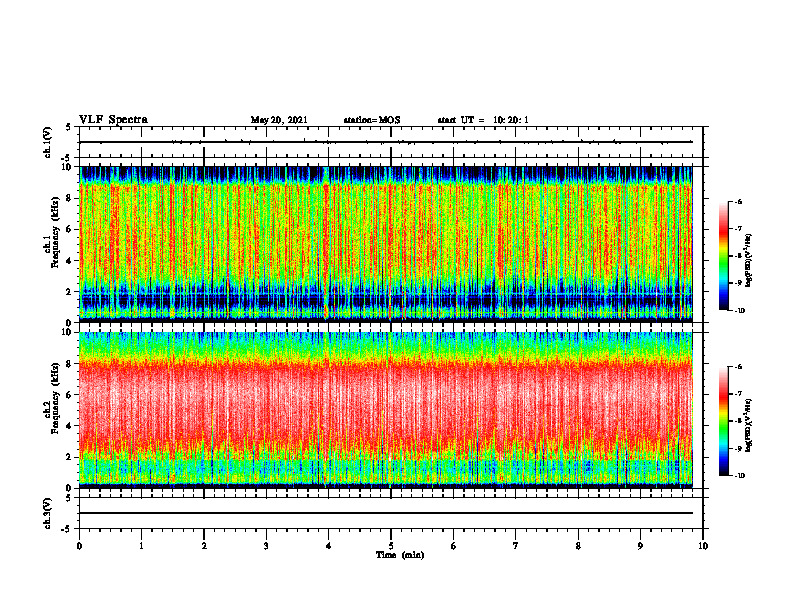Click the "5" tick label on the Time axis
Screen dimensions: 792x612
391,546
